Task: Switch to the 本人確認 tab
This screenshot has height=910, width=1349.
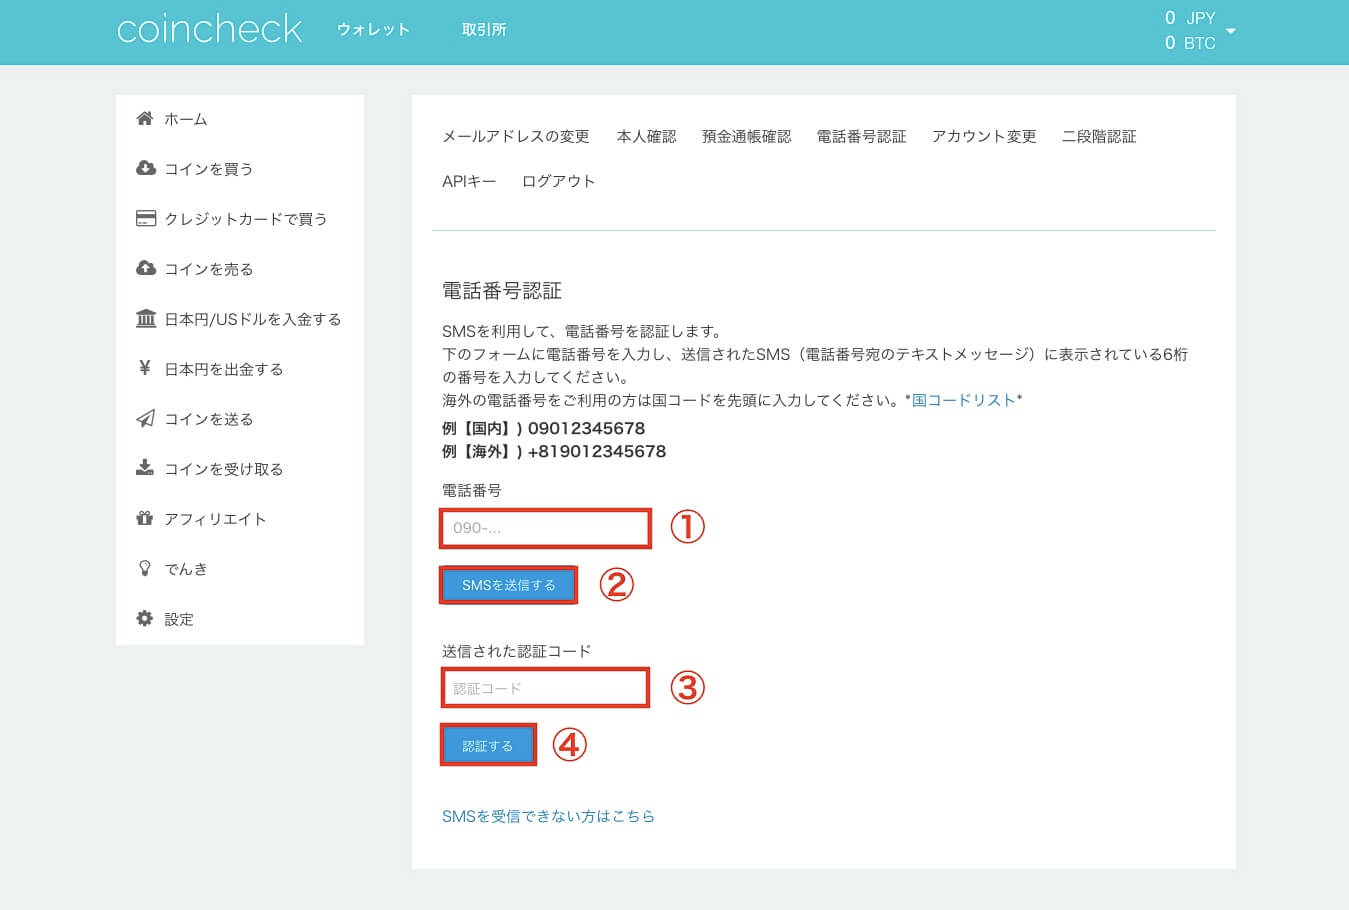Action: coord(646,136)
